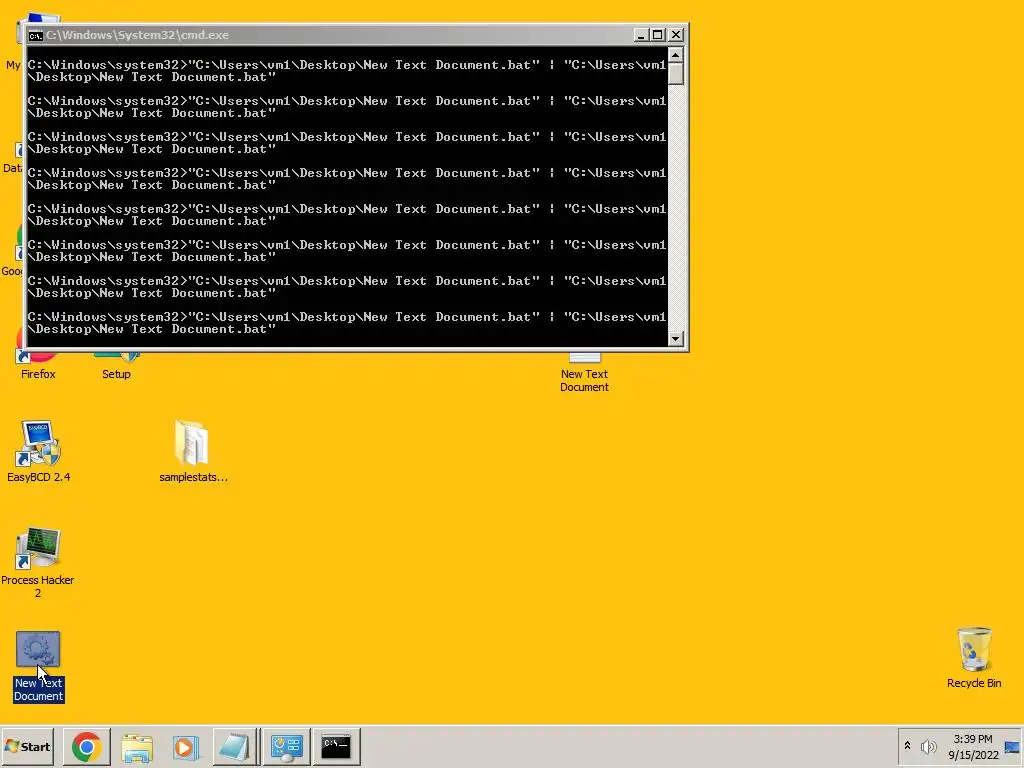Image resolution: width=1024 pixels, height=768 pixels.
Task: Select New Text Document file below cmd window
Action: click(x=584, y=373)
